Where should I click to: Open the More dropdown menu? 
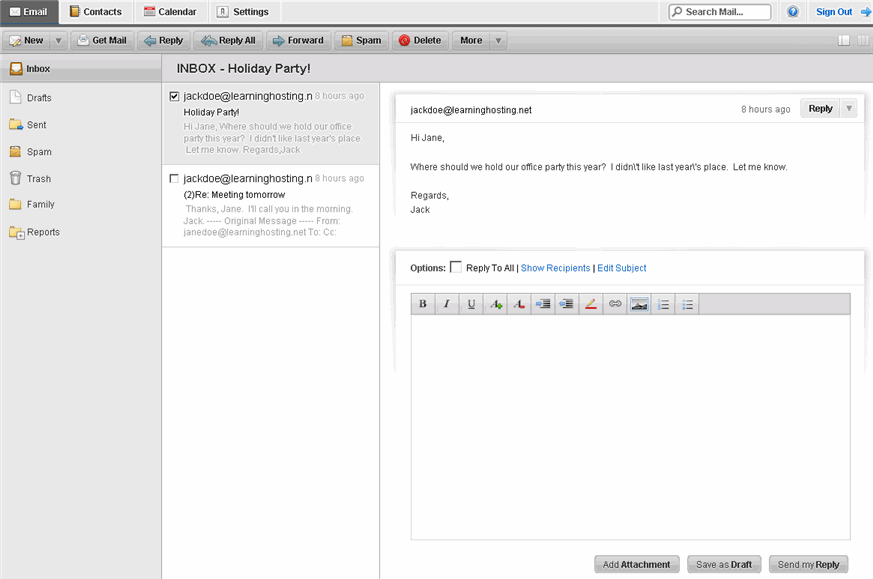479,41
